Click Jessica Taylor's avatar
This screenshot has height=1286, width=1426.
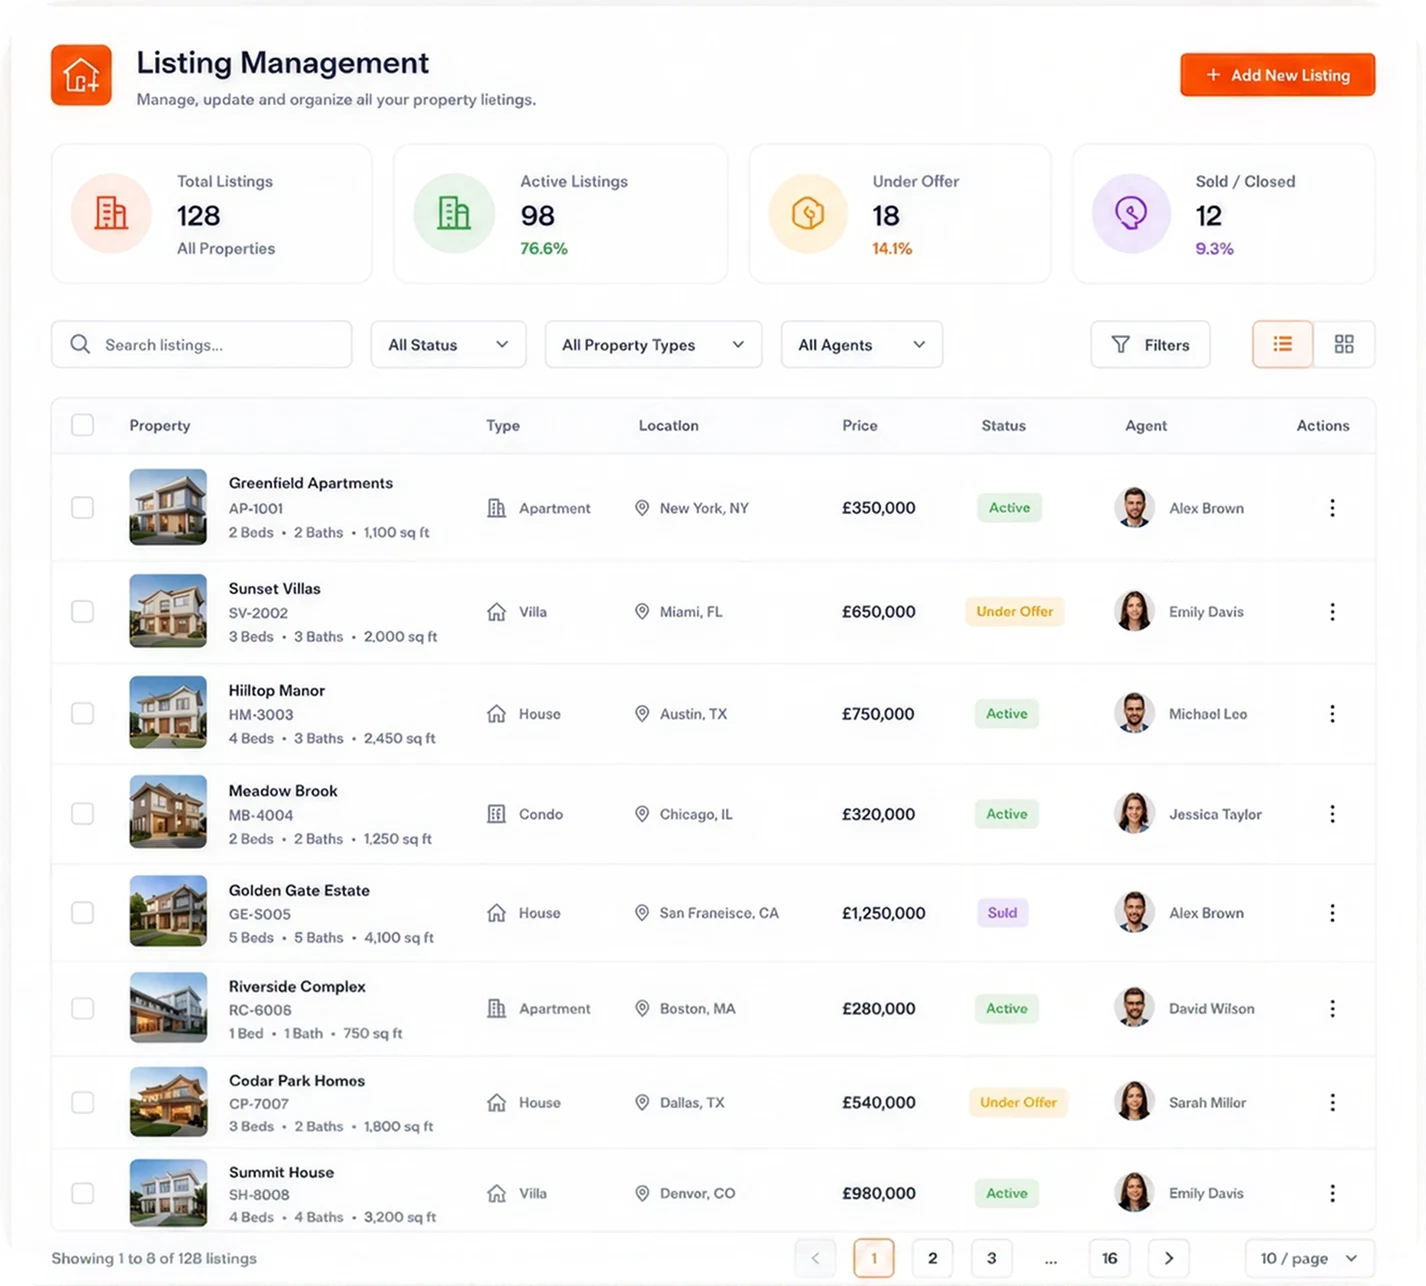pos(1134,814)
